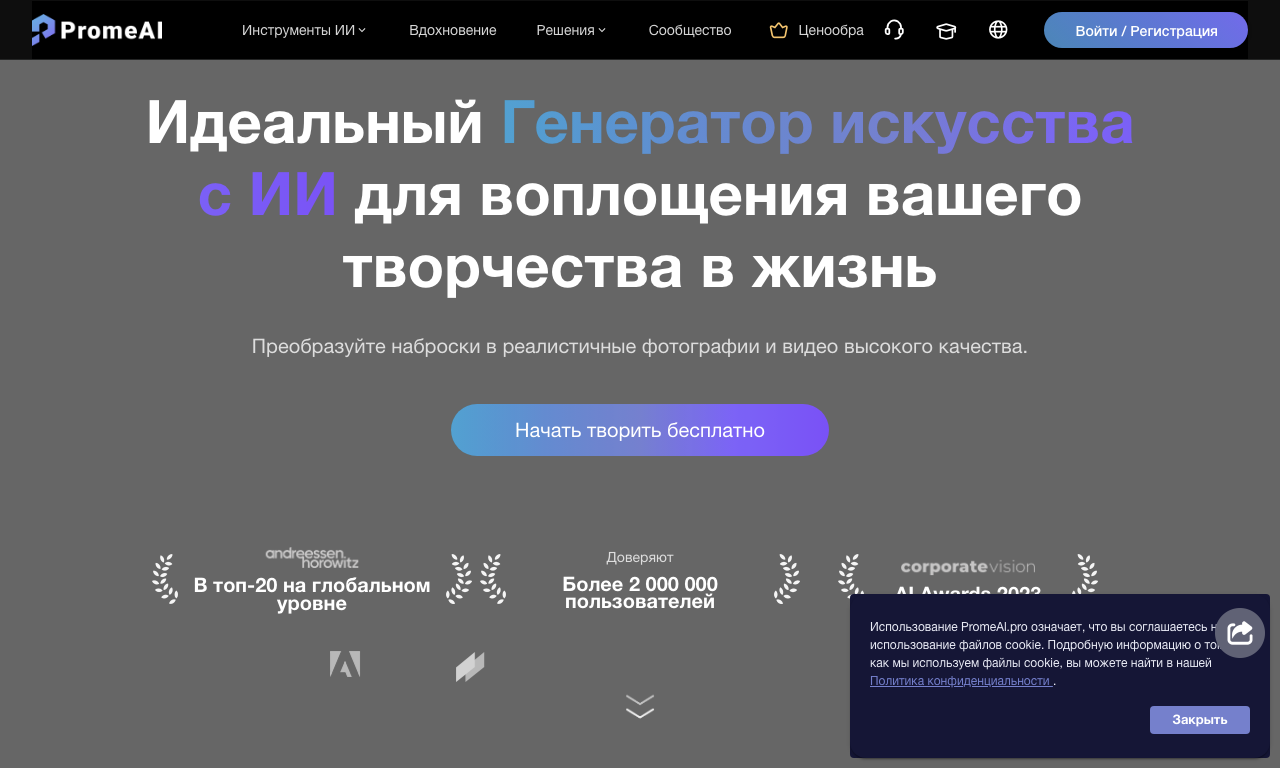The width and height of the screenshot is (1280, 768).
Task: Open the Вдохновение page
Action: click(453, 30)
